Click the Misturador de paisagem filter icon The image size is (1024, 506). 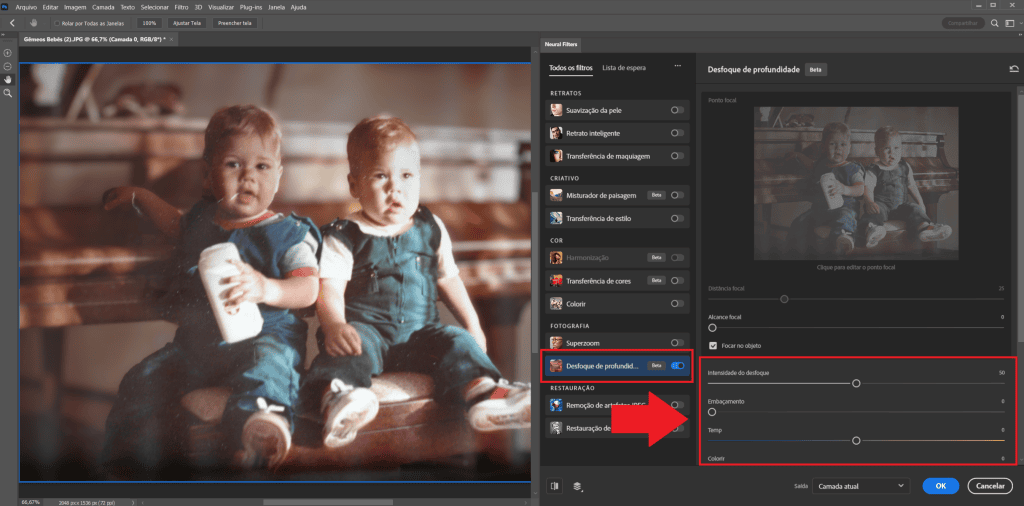pyautogui.click(x=556, y=195)
